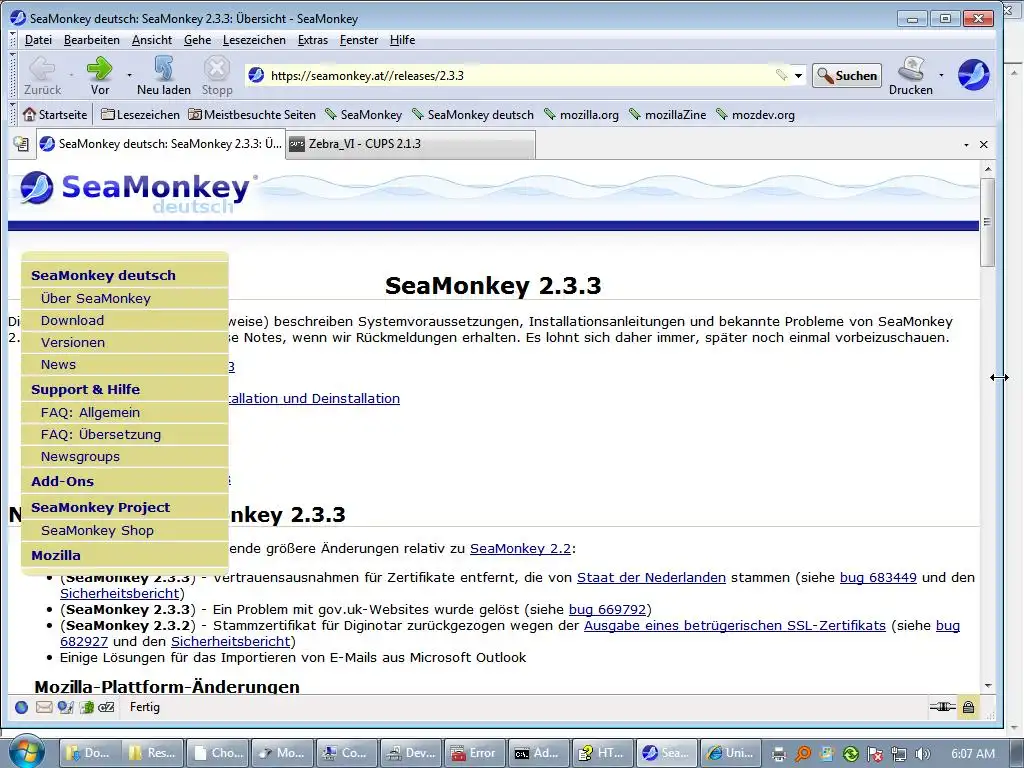Viewport: 1024px width, 768px height.
Task: Close the current tab with X
Action: [x=984, y=145]
